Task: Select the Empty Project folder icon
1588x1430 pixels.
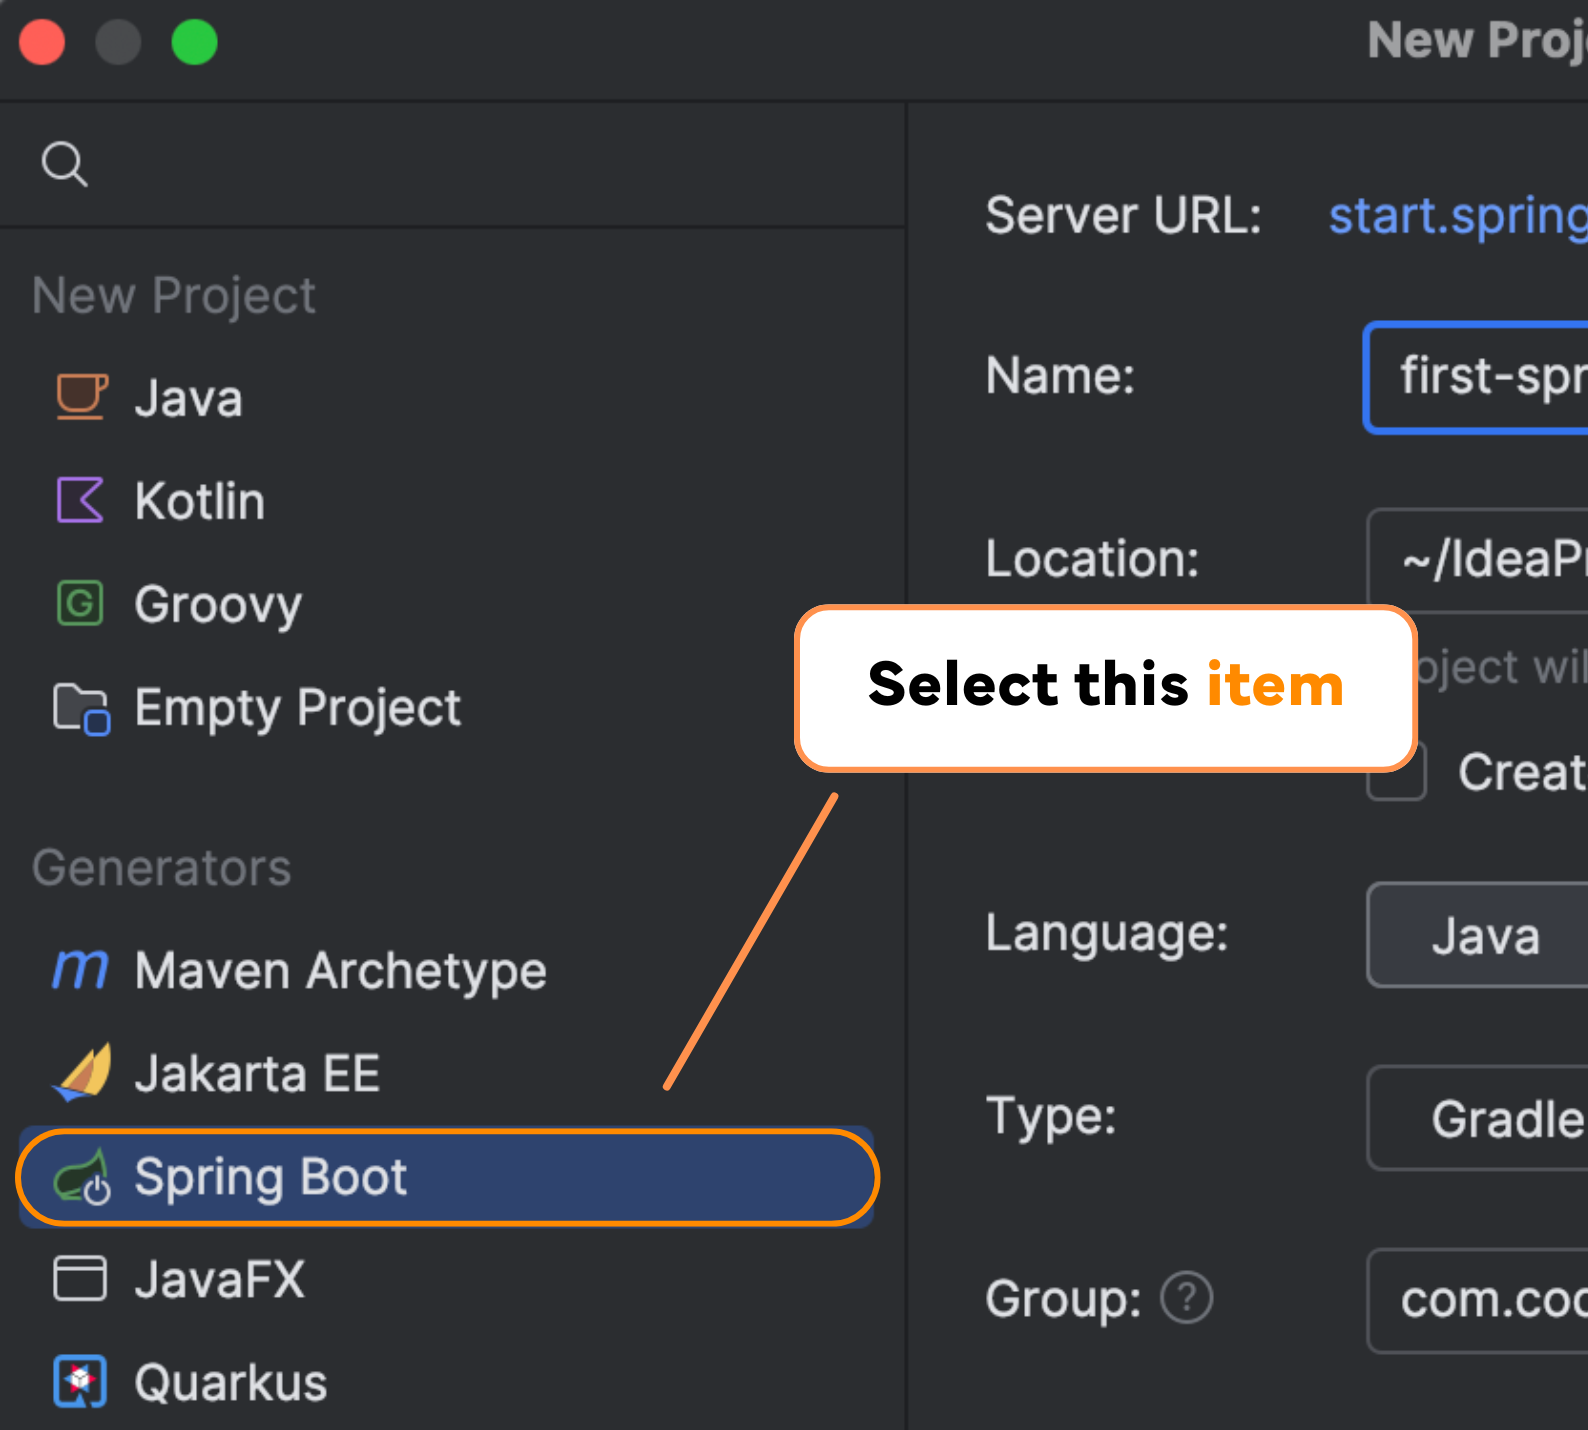Action: [81, 709]
